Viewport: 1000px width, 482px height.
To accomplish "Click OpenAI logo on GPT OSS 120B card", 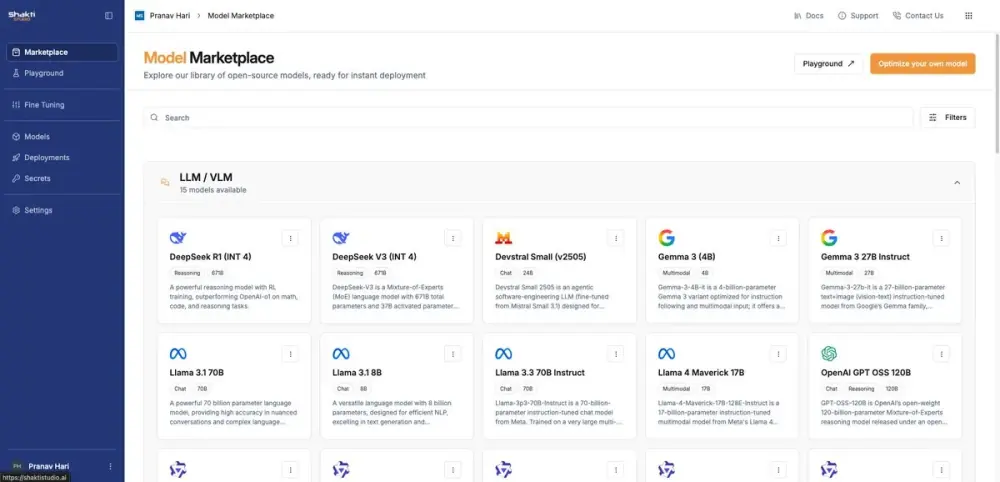I will point(829,354).
